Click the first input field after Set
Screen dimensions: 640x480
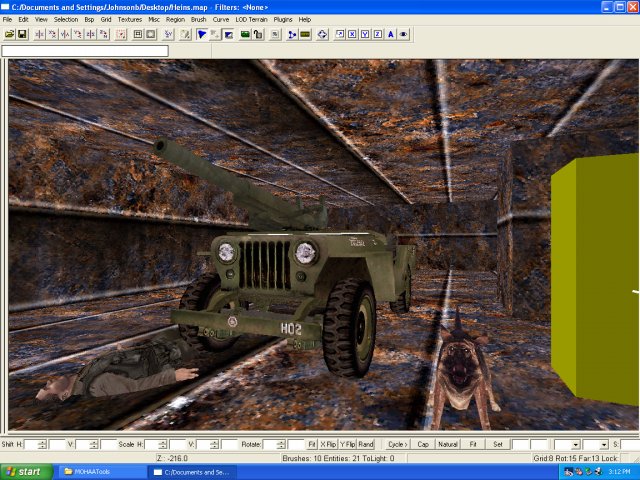(x=520, y=444)
